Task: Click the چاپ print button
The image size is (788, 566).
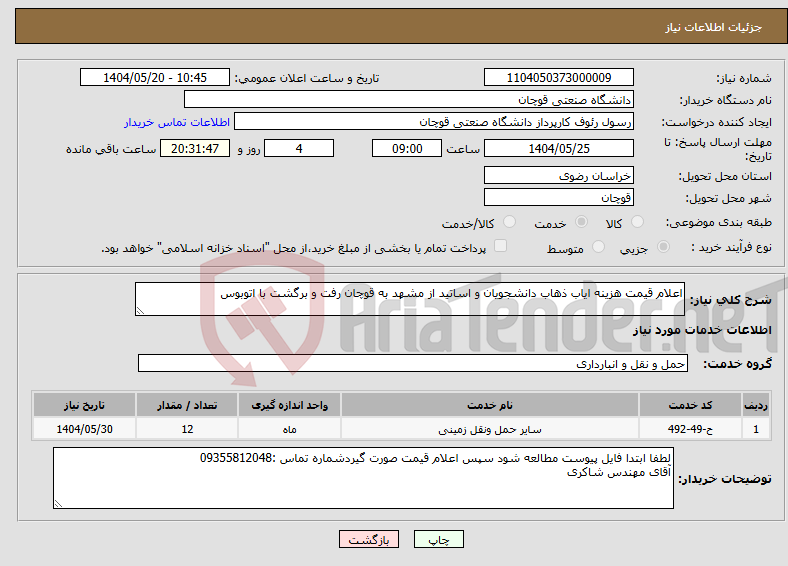Action: click(x=439, y=539)
